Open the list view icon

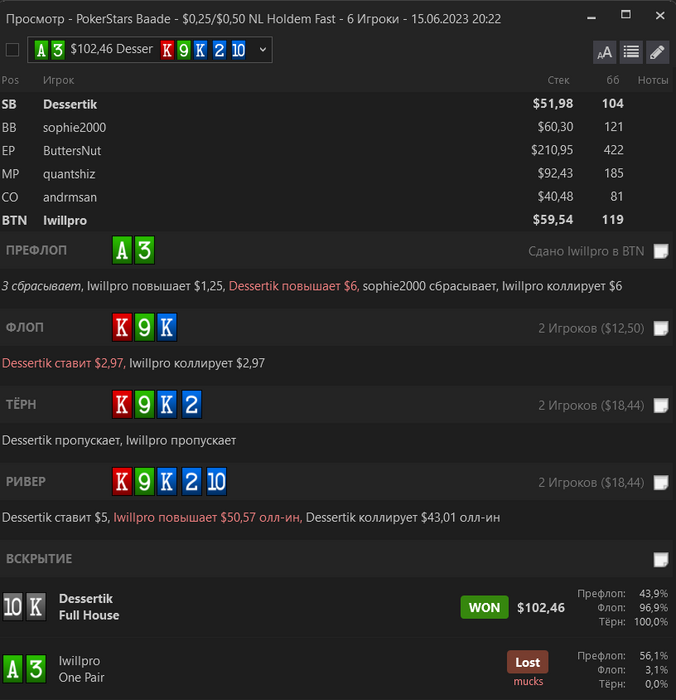631,52
